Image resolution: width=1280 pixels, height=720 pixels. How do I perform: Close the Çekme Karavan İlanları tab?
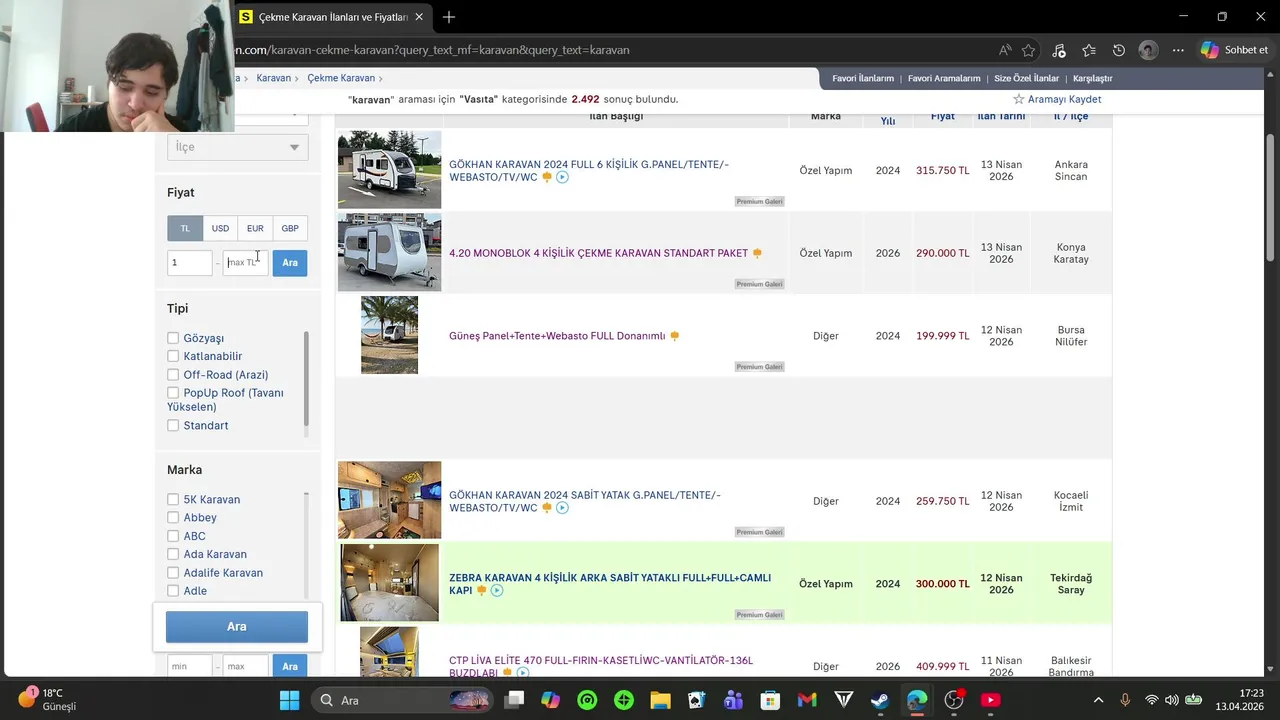419,17
